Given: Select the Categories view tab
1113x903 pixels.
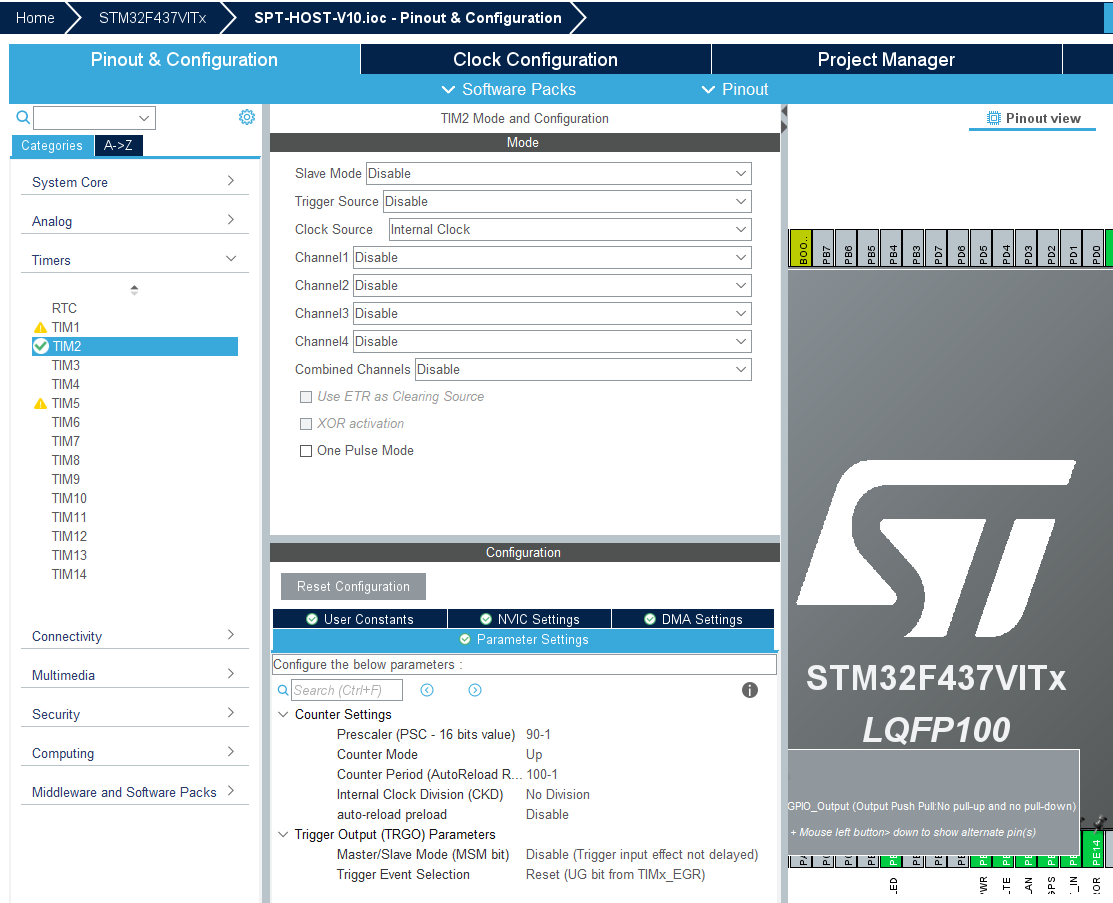Looking at the screenshot, I should pos(52,146).
